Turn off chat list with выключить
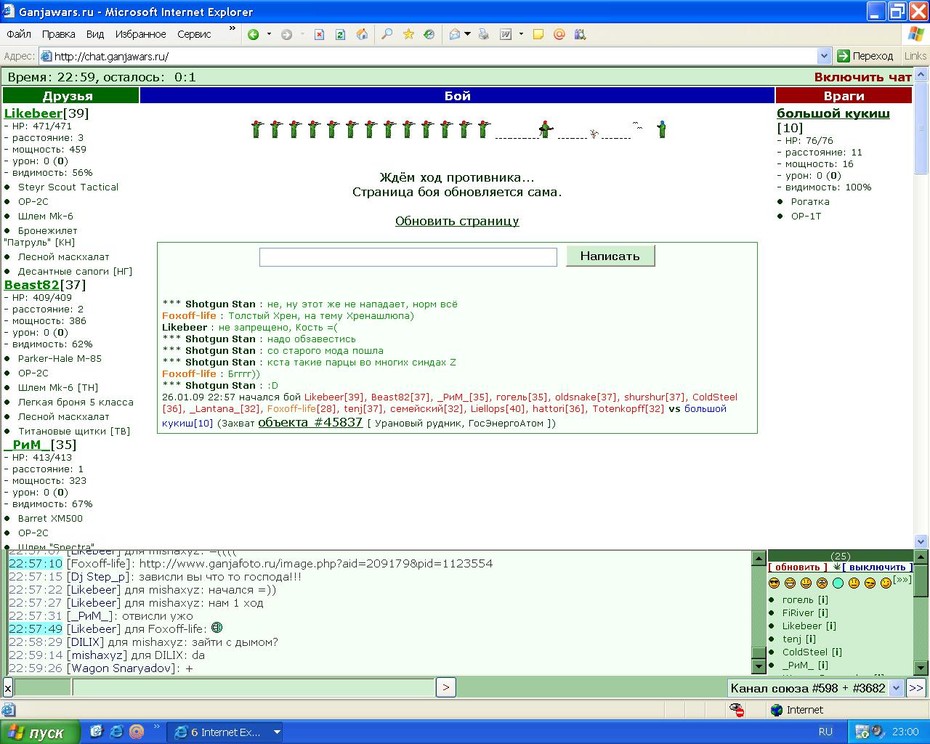Screen dimensions: 930x744 [x=877, y=567]
